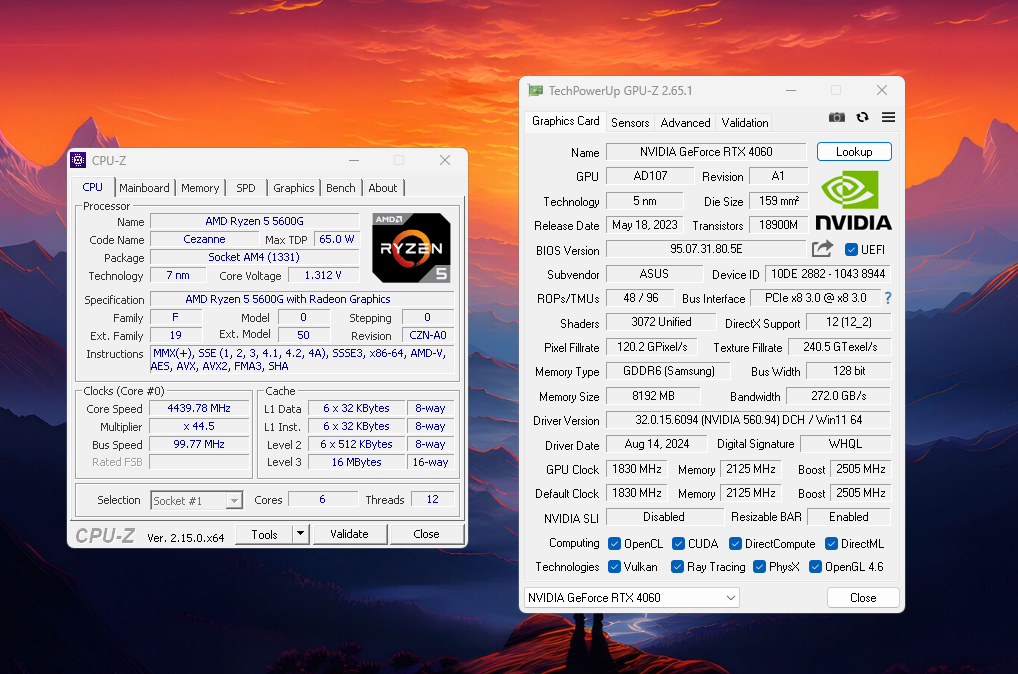The width and height of the screenshot is (1018, 674).
Task: Click the Release Date value May 18, 2023
Action: pyautogui.click(x=645, y=225)
